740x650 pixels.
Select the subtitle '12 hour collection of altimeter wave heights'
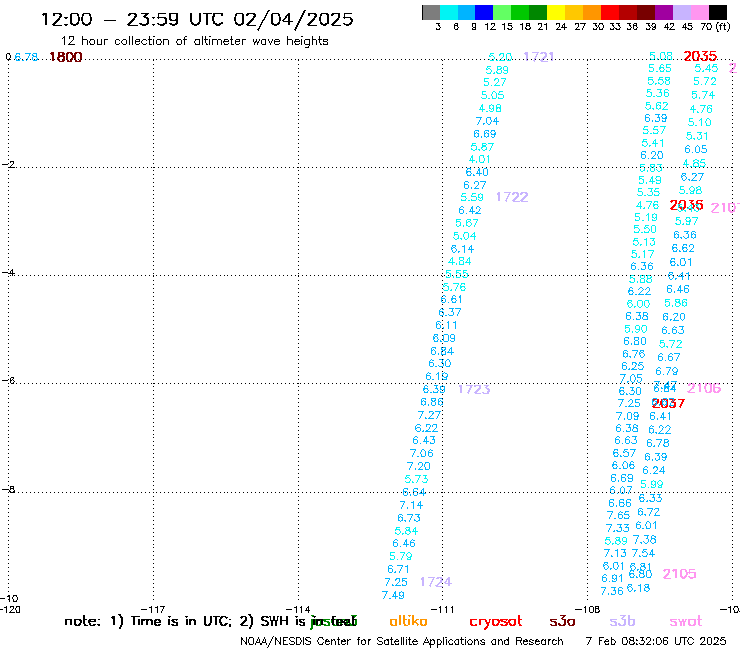click(194, 41)
